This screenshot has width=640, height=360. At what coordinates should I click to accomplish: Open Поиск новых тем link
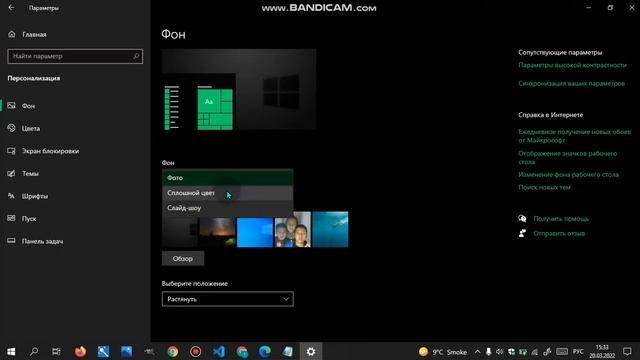(544, 187)
